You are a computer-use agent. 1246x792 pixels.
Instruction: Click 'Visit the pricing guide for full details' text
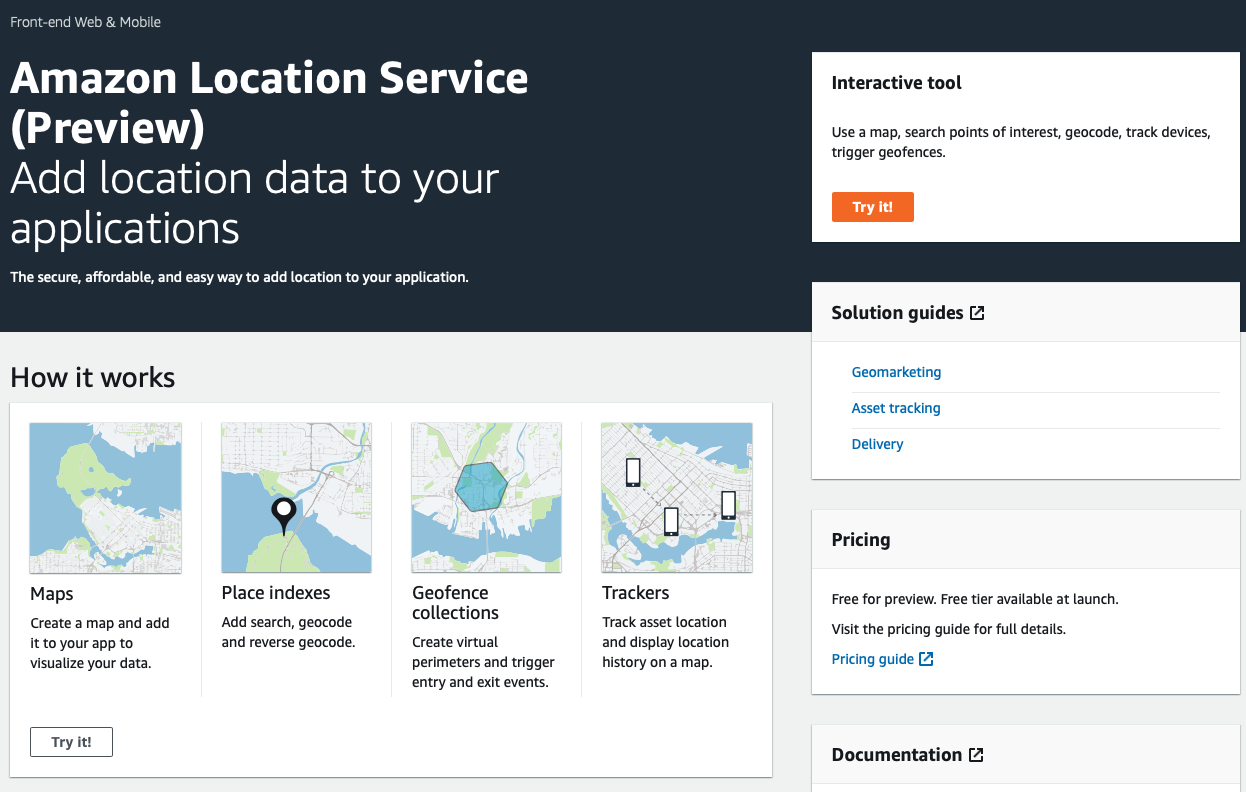949,629
